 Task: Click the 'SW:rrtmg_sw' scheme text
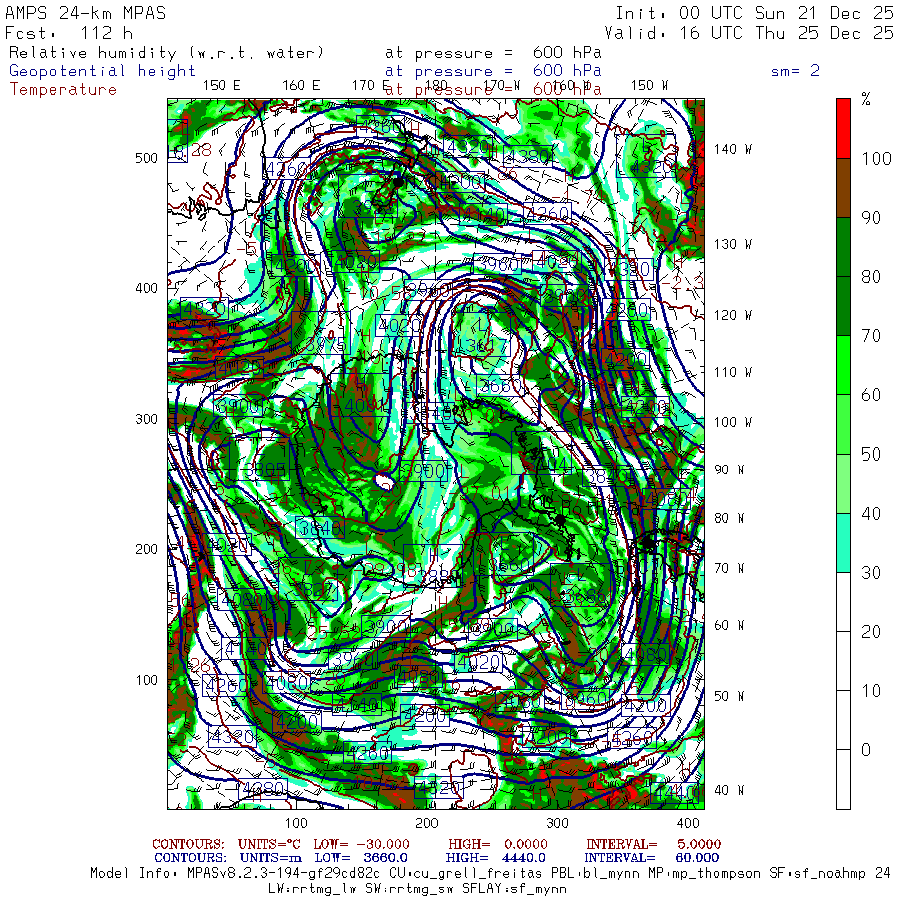409,889
